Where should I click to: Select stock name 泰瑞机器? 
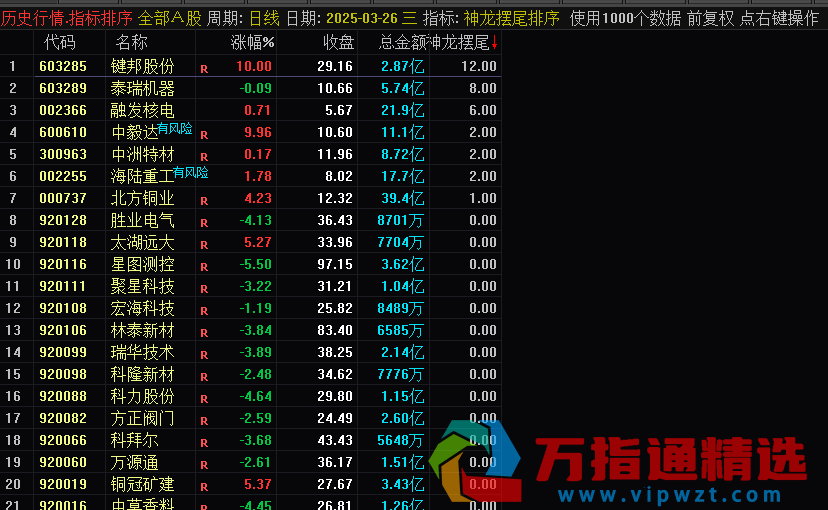pyautogui.click(x=143, y=89)
